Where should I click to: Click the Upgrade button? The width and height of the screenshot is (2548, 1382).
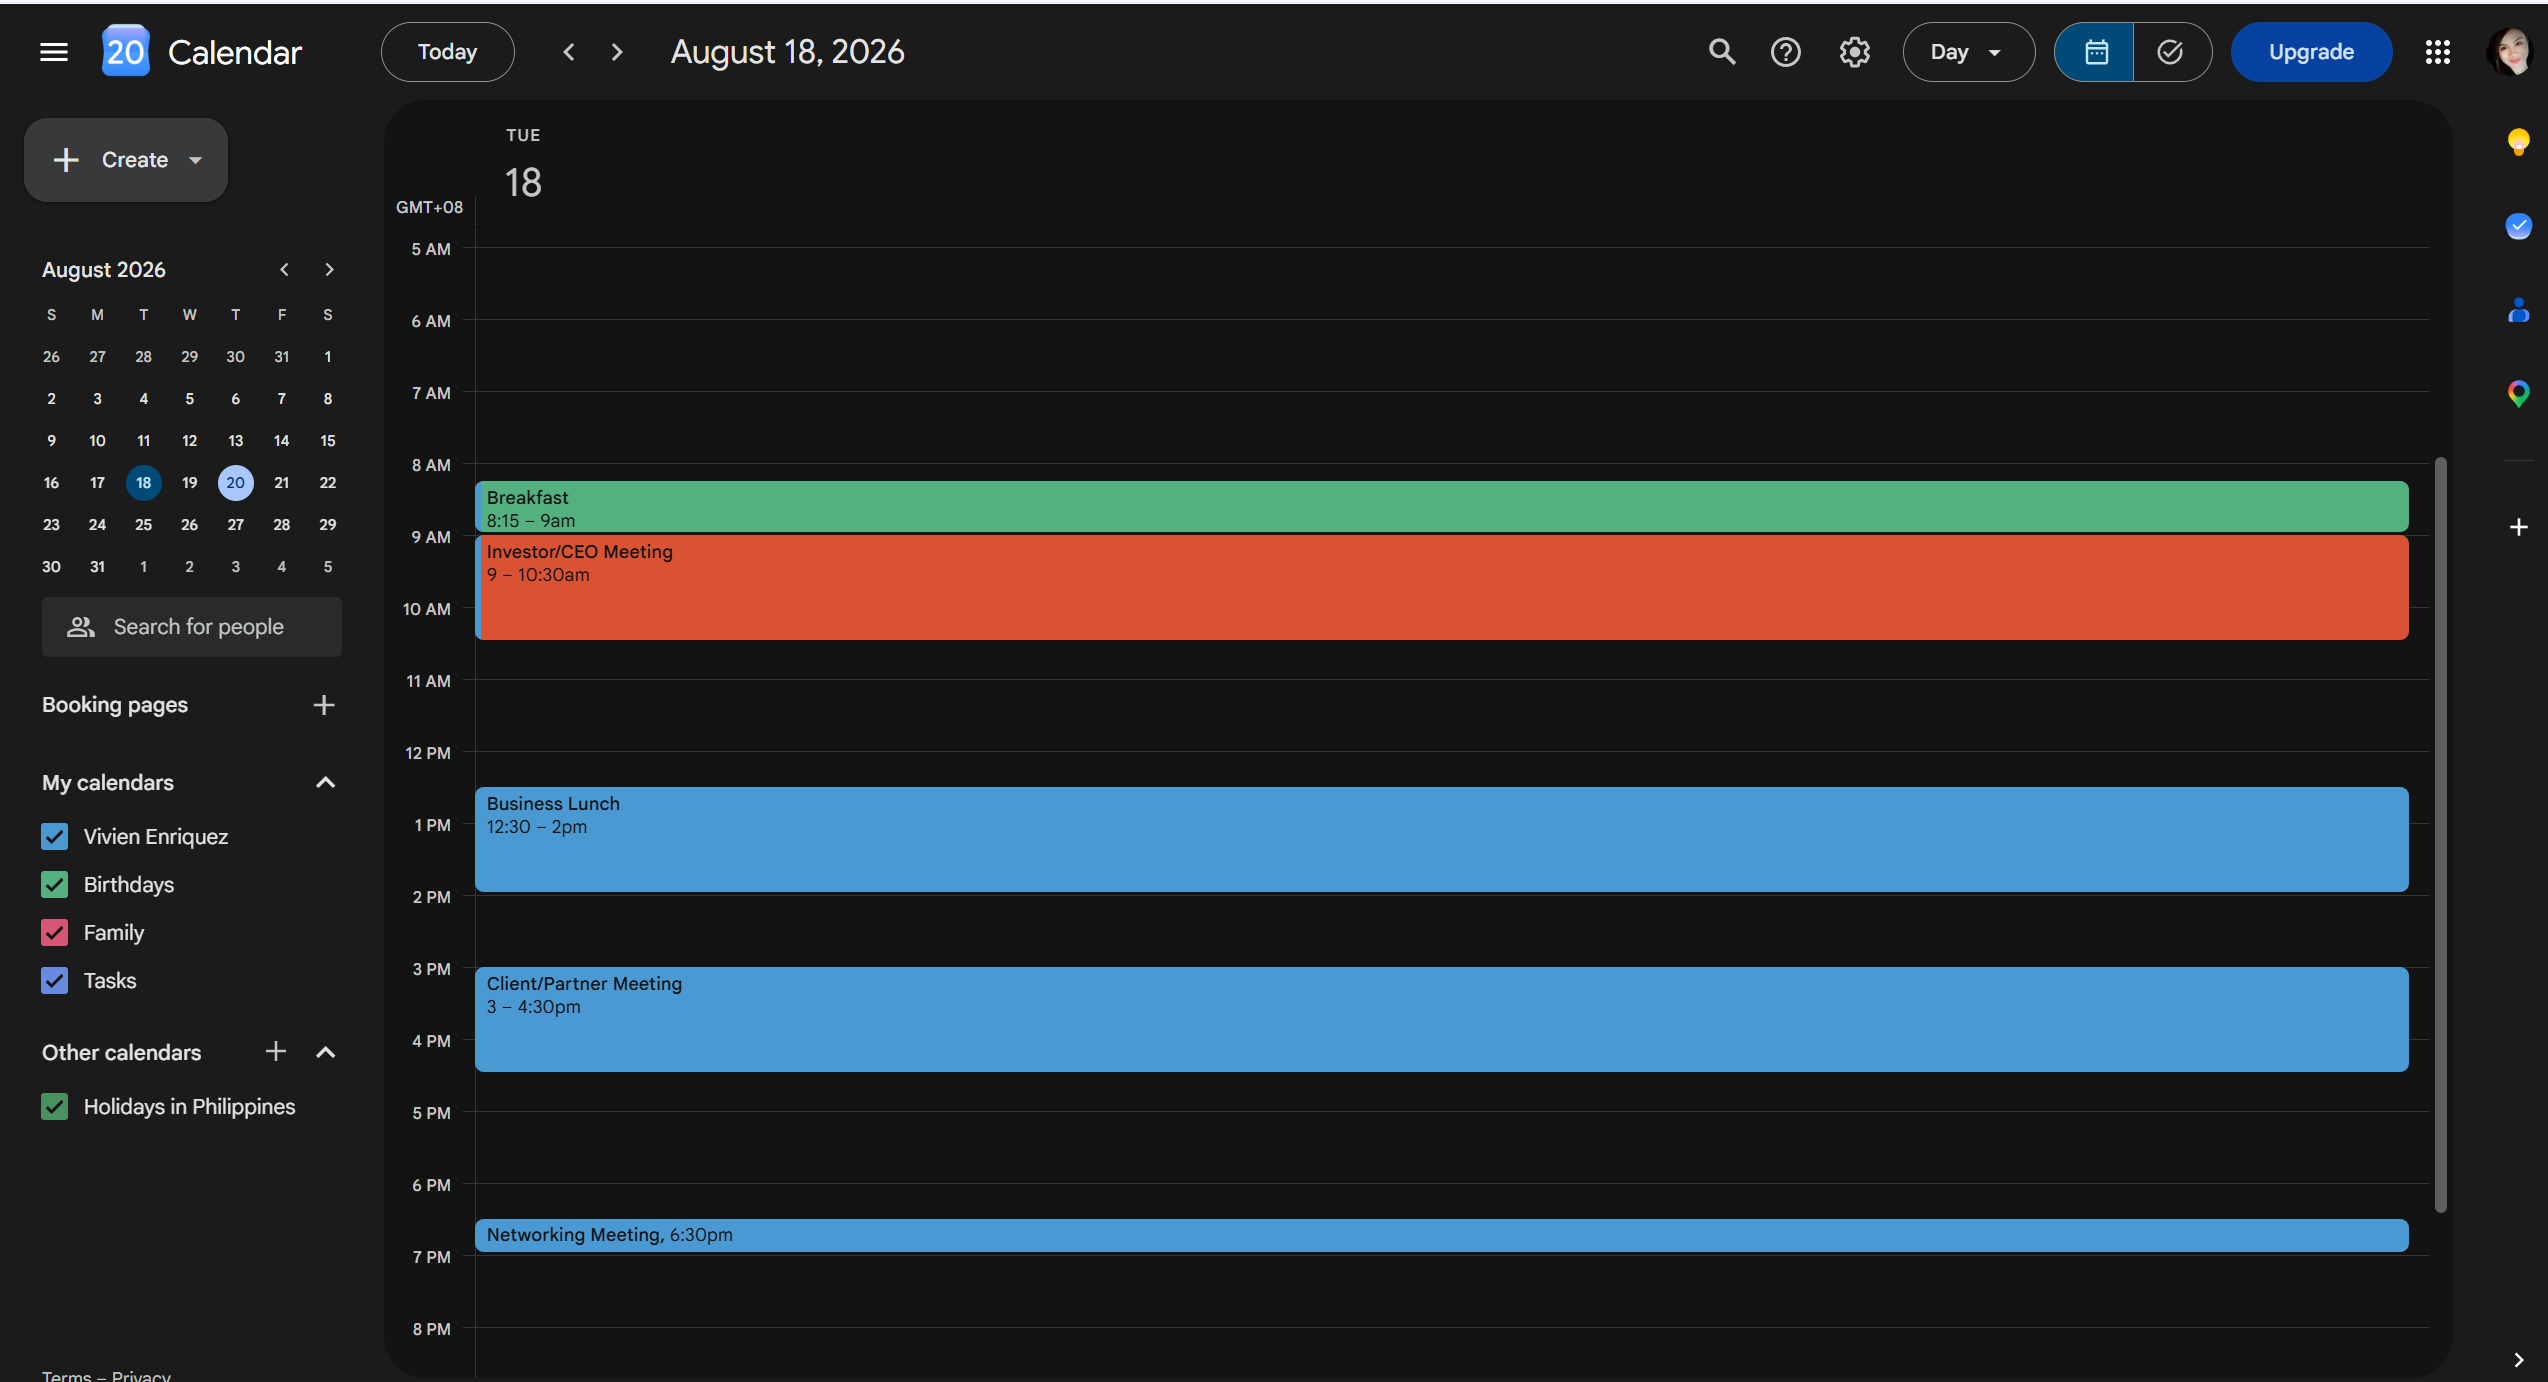[2311, 52]
